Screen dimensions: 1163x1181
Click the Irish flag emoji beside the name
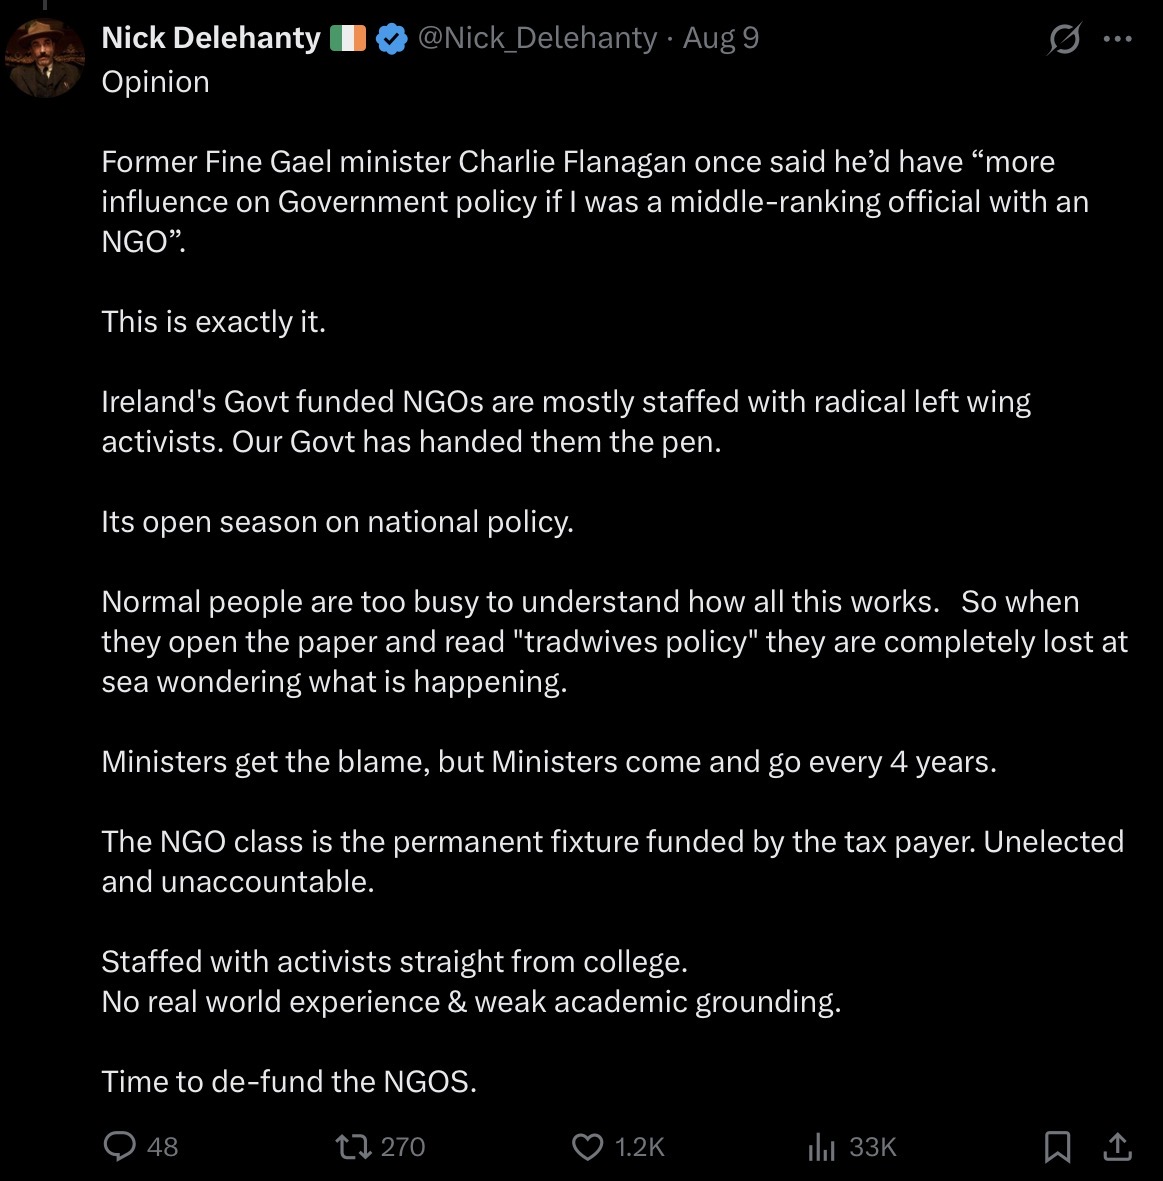click(348, 38)
